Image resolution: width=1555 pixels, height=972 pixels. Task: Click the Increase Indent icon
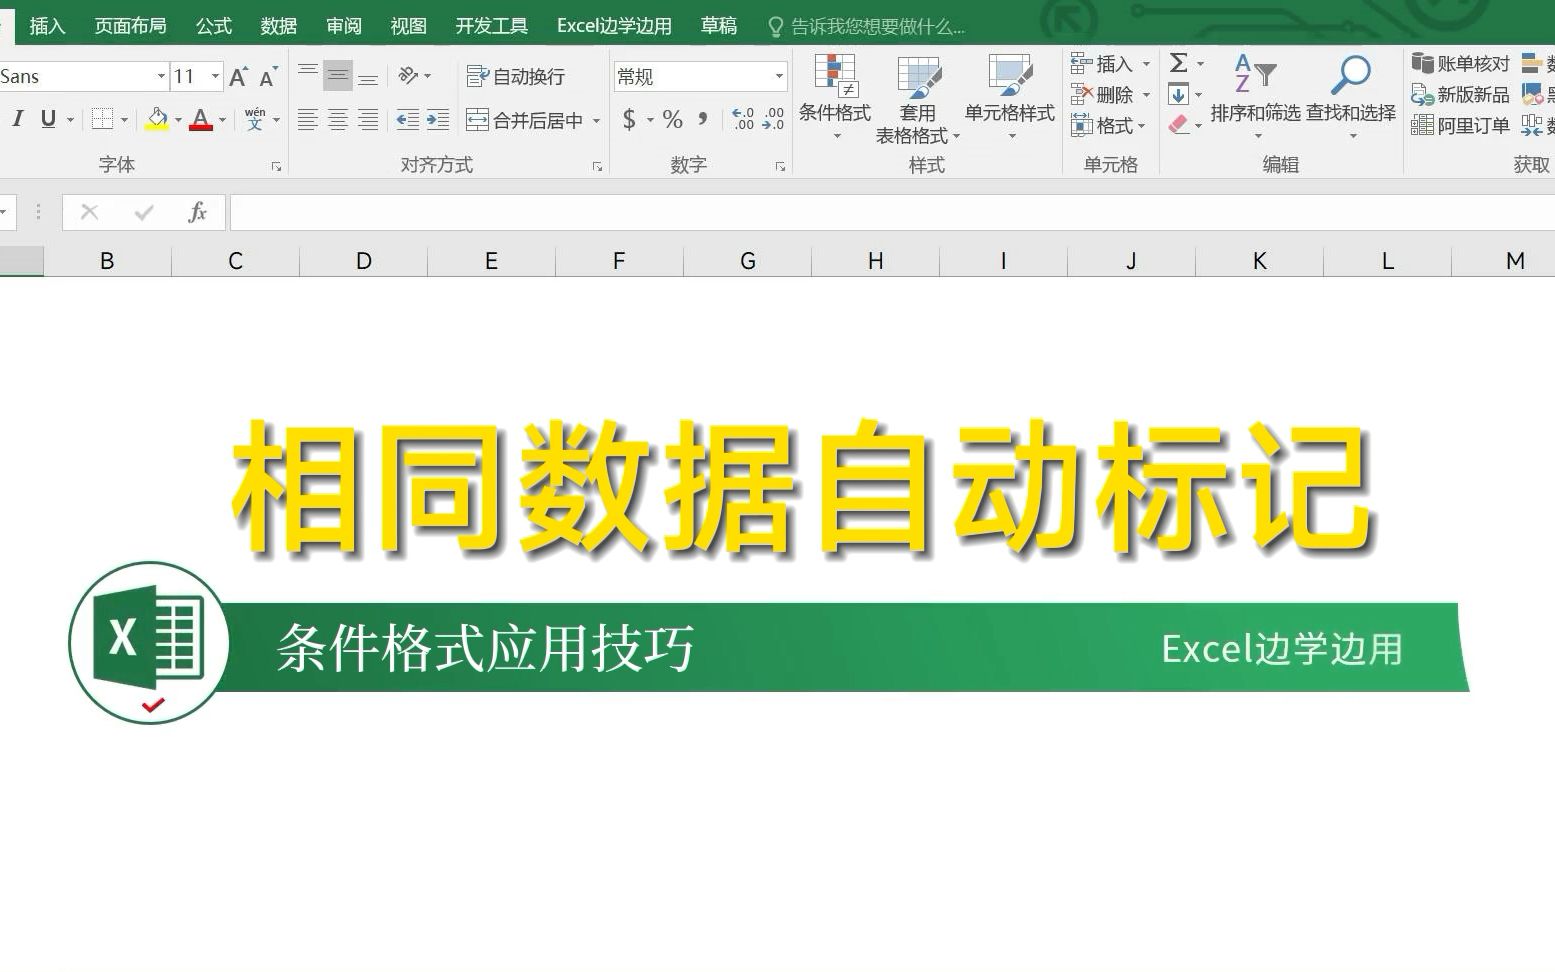pyautogui.click(x=438, y=120)
